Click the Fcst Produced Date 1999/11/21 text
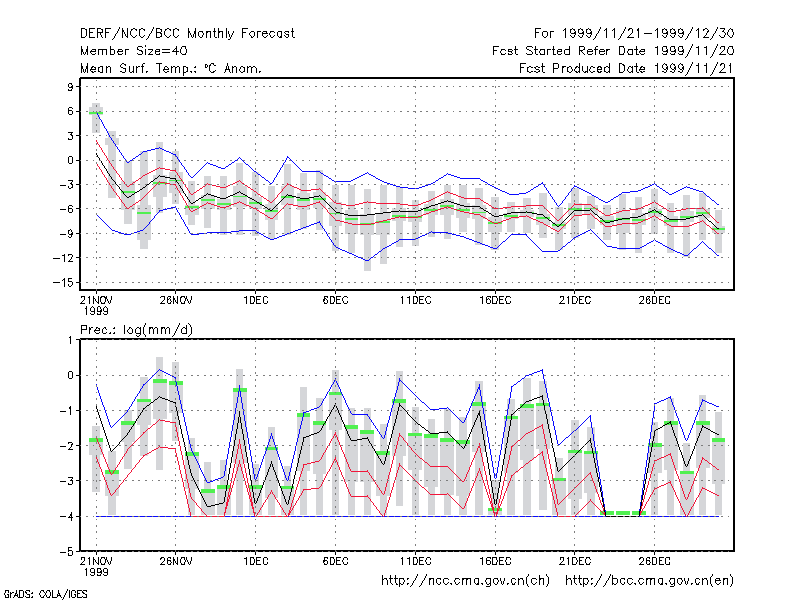This screenshot has height=600, width=800. [627, 68]
